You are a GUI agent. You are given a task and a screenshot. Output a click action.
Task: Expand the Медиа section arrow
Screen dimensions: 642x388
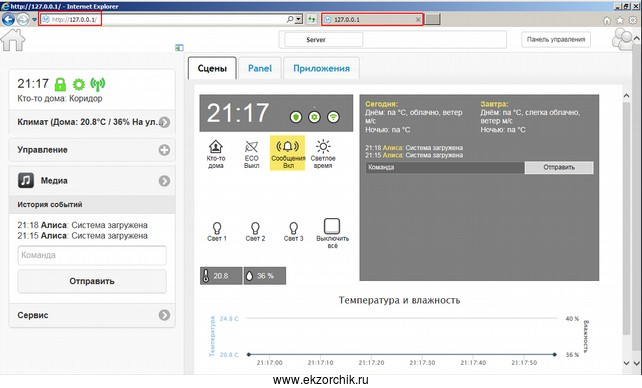[x=165, y=180]
